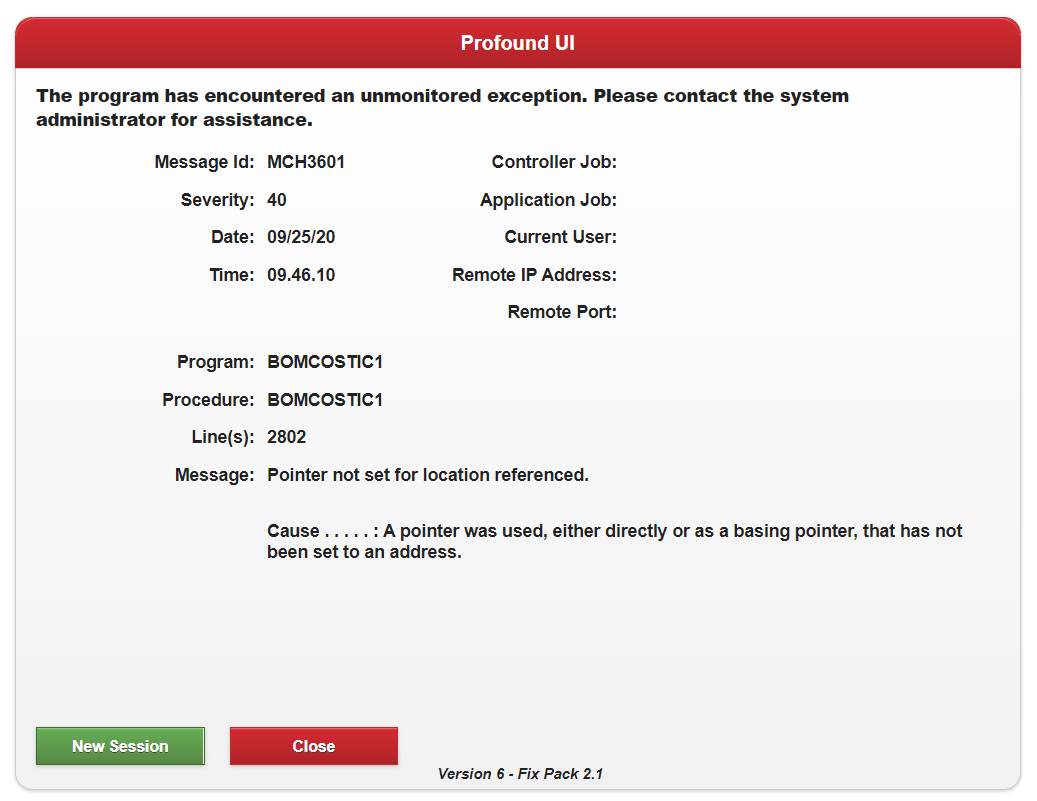Click the green New Session button
The height and width of the screenshot is (801, 1037).
click(x=120, y=746)
